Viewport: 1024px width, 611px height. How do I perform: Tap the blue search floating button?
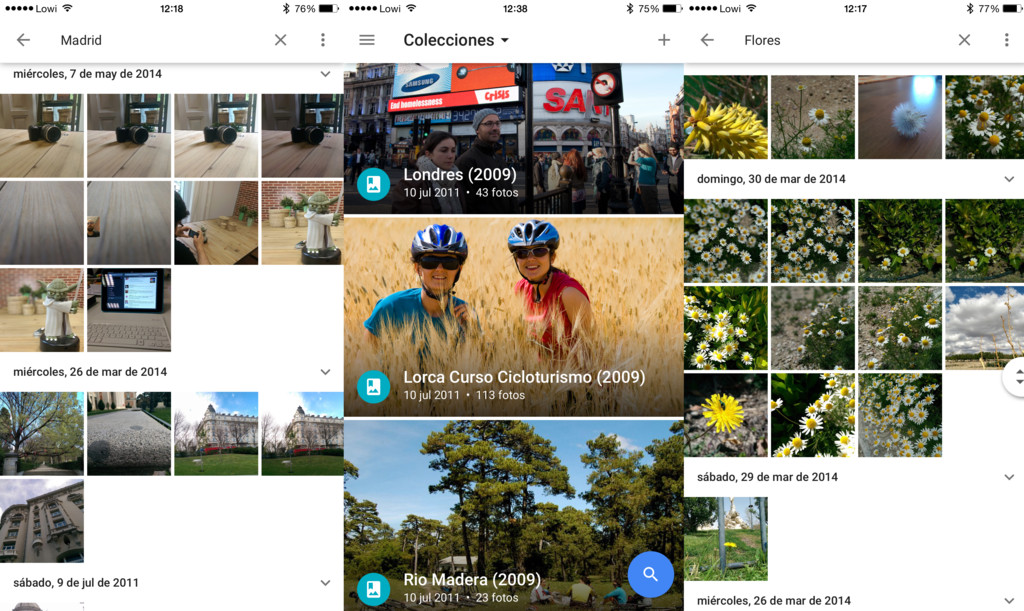click(x=650, y=574)
